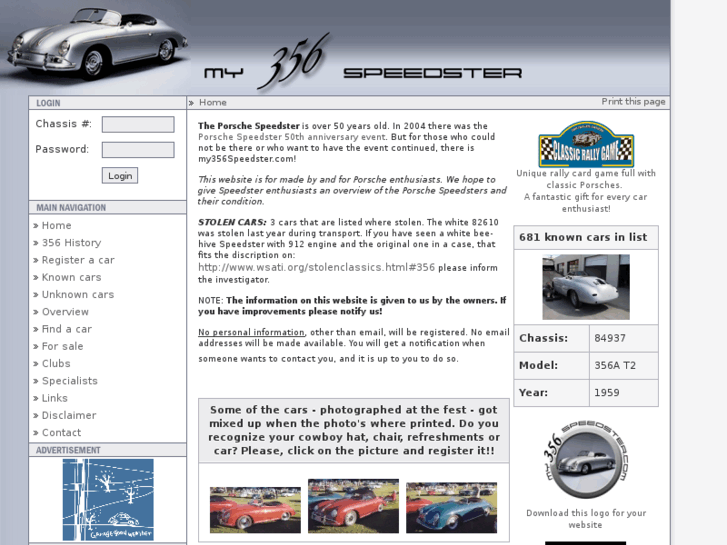The height and width of the screenshot is (545, 727).
Task: Open the first red Speedster fest photo
Action: pos(255,510)
